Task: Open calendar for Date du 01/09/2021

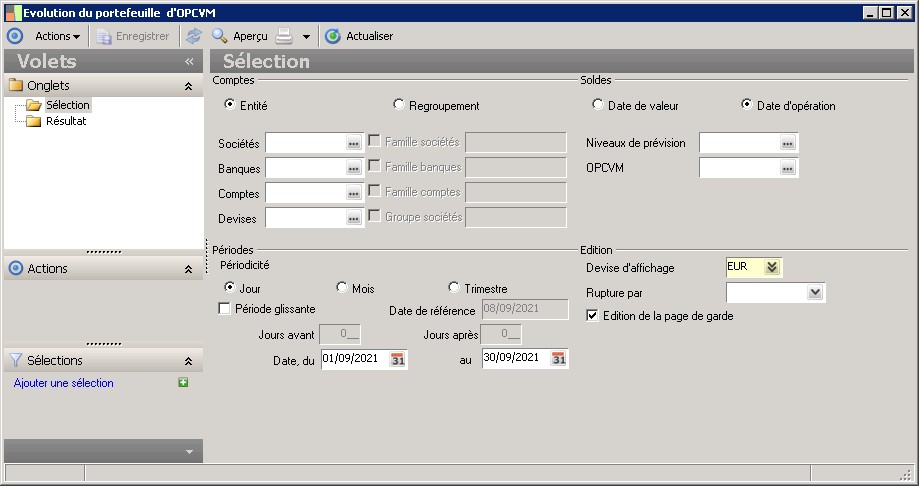Action: pyautogui.click(x=397, y=359)
